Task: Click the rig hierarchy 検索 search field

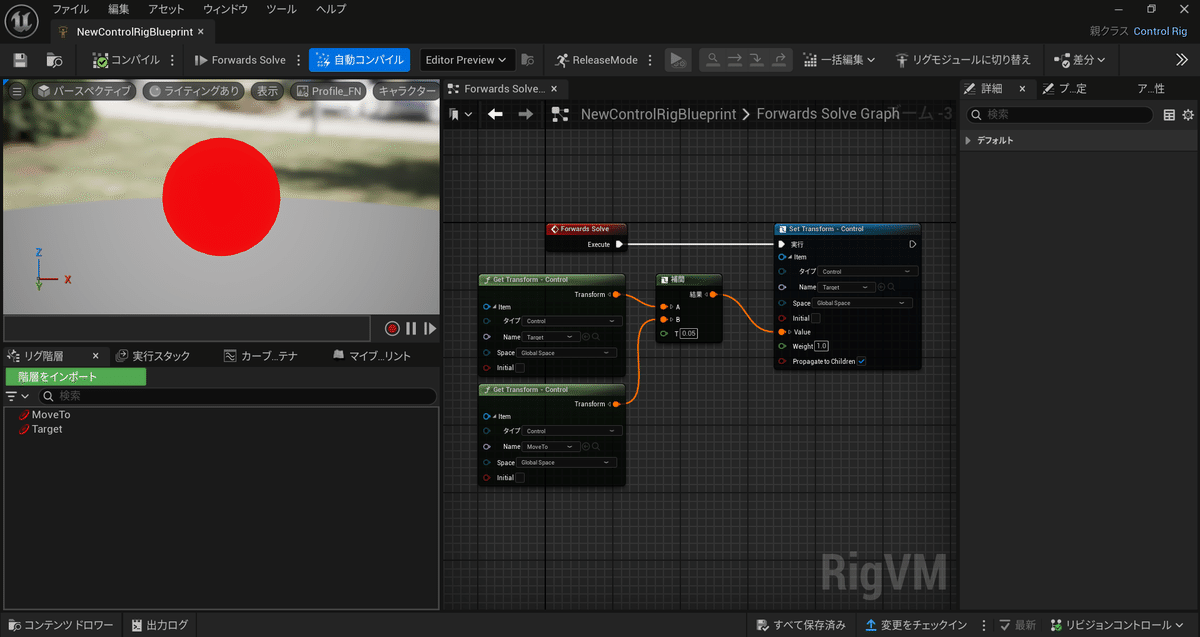Action: (x=236, y=396)
